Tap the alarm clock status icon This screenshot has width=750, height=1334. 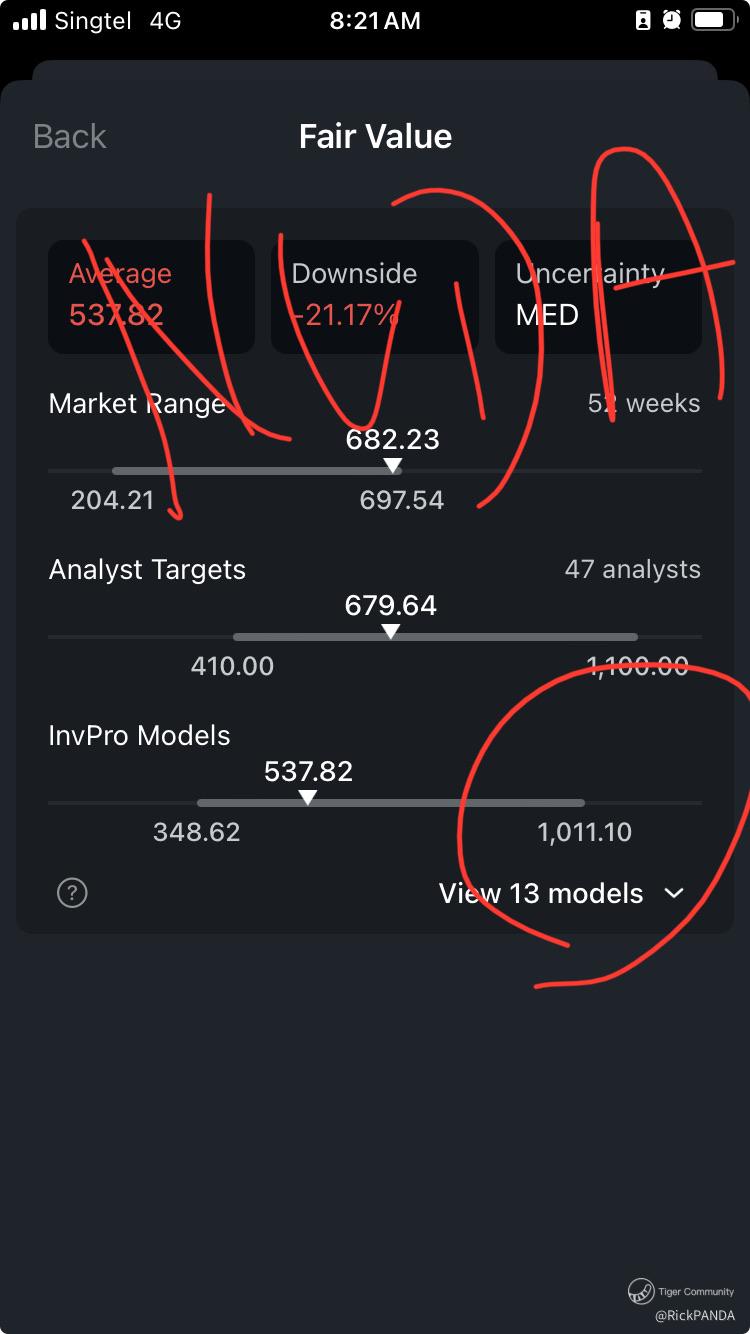pos(672,20)
